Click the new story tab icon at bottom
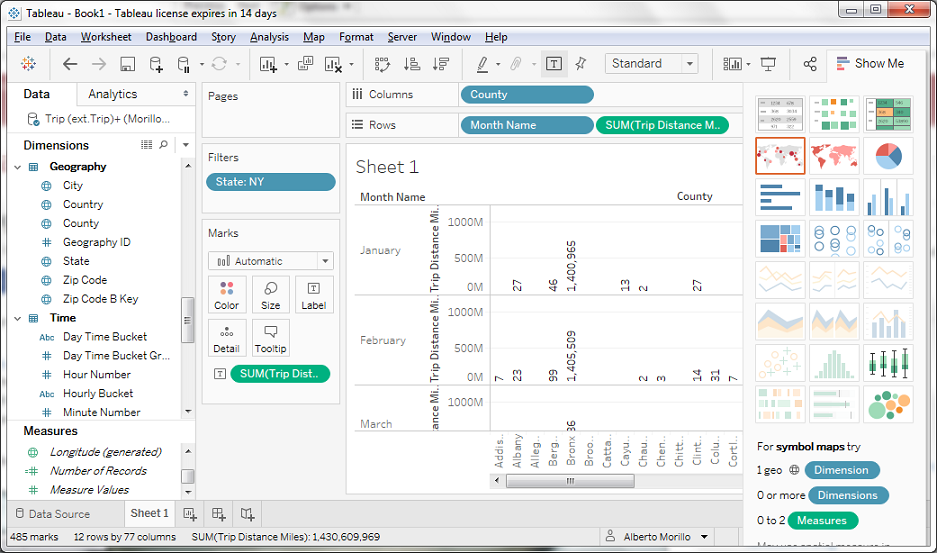The image size is (937, 553). point(247,514)
